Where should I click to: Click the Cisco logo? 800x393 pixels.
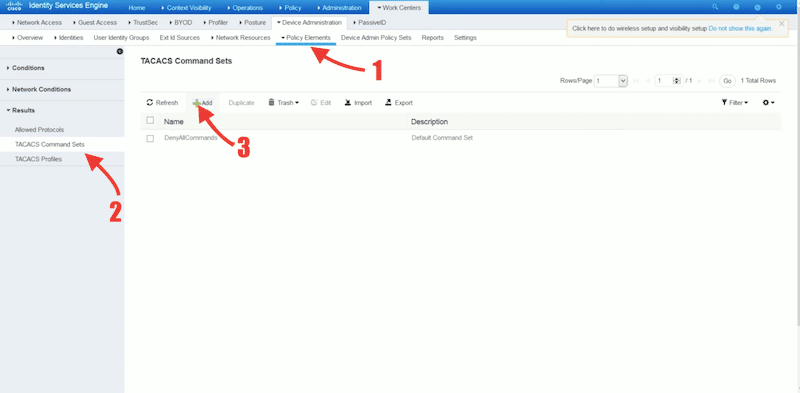[14, 6]
